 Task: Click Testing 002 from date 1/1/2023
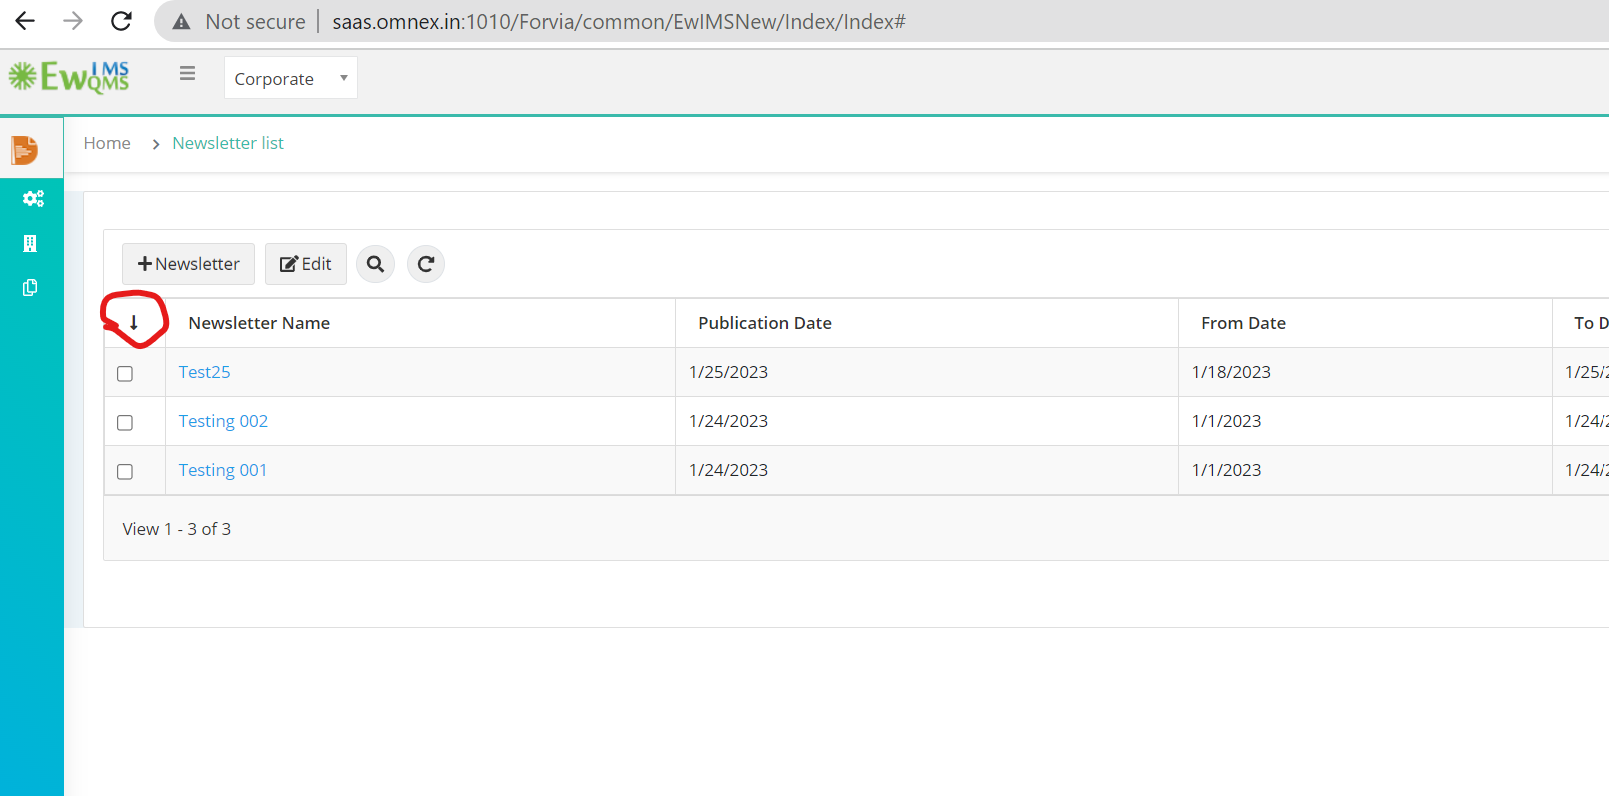tap(1226, 421)
